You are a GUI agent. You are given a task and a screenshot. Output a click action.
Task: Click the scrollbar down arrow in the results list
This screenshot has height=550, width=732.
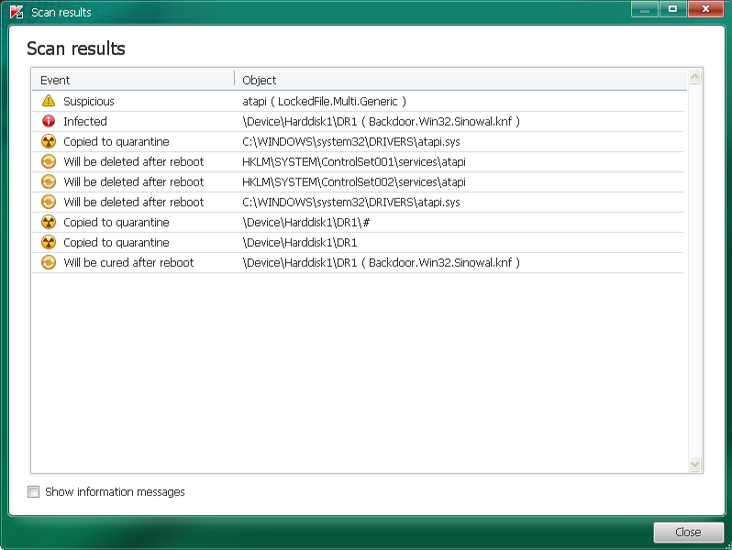(695, 464)
